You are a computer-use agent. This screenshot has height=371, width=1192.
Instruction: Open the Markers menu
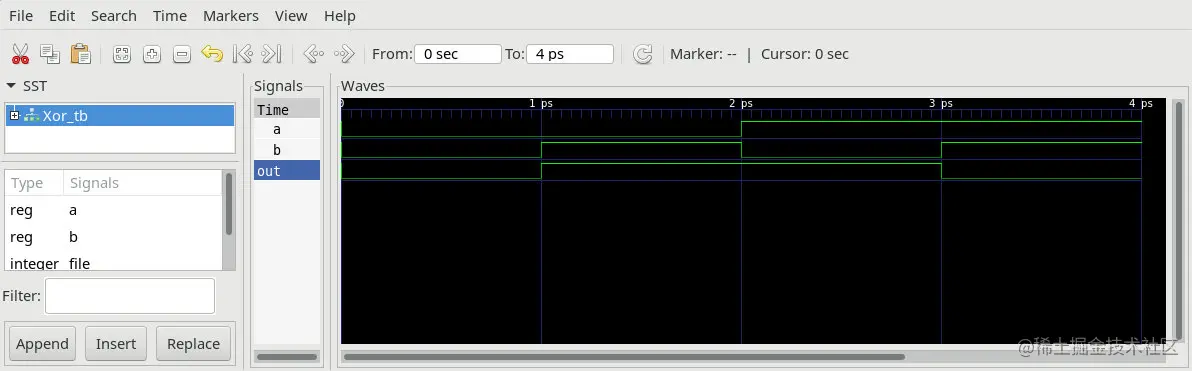[x=231, y=15]
